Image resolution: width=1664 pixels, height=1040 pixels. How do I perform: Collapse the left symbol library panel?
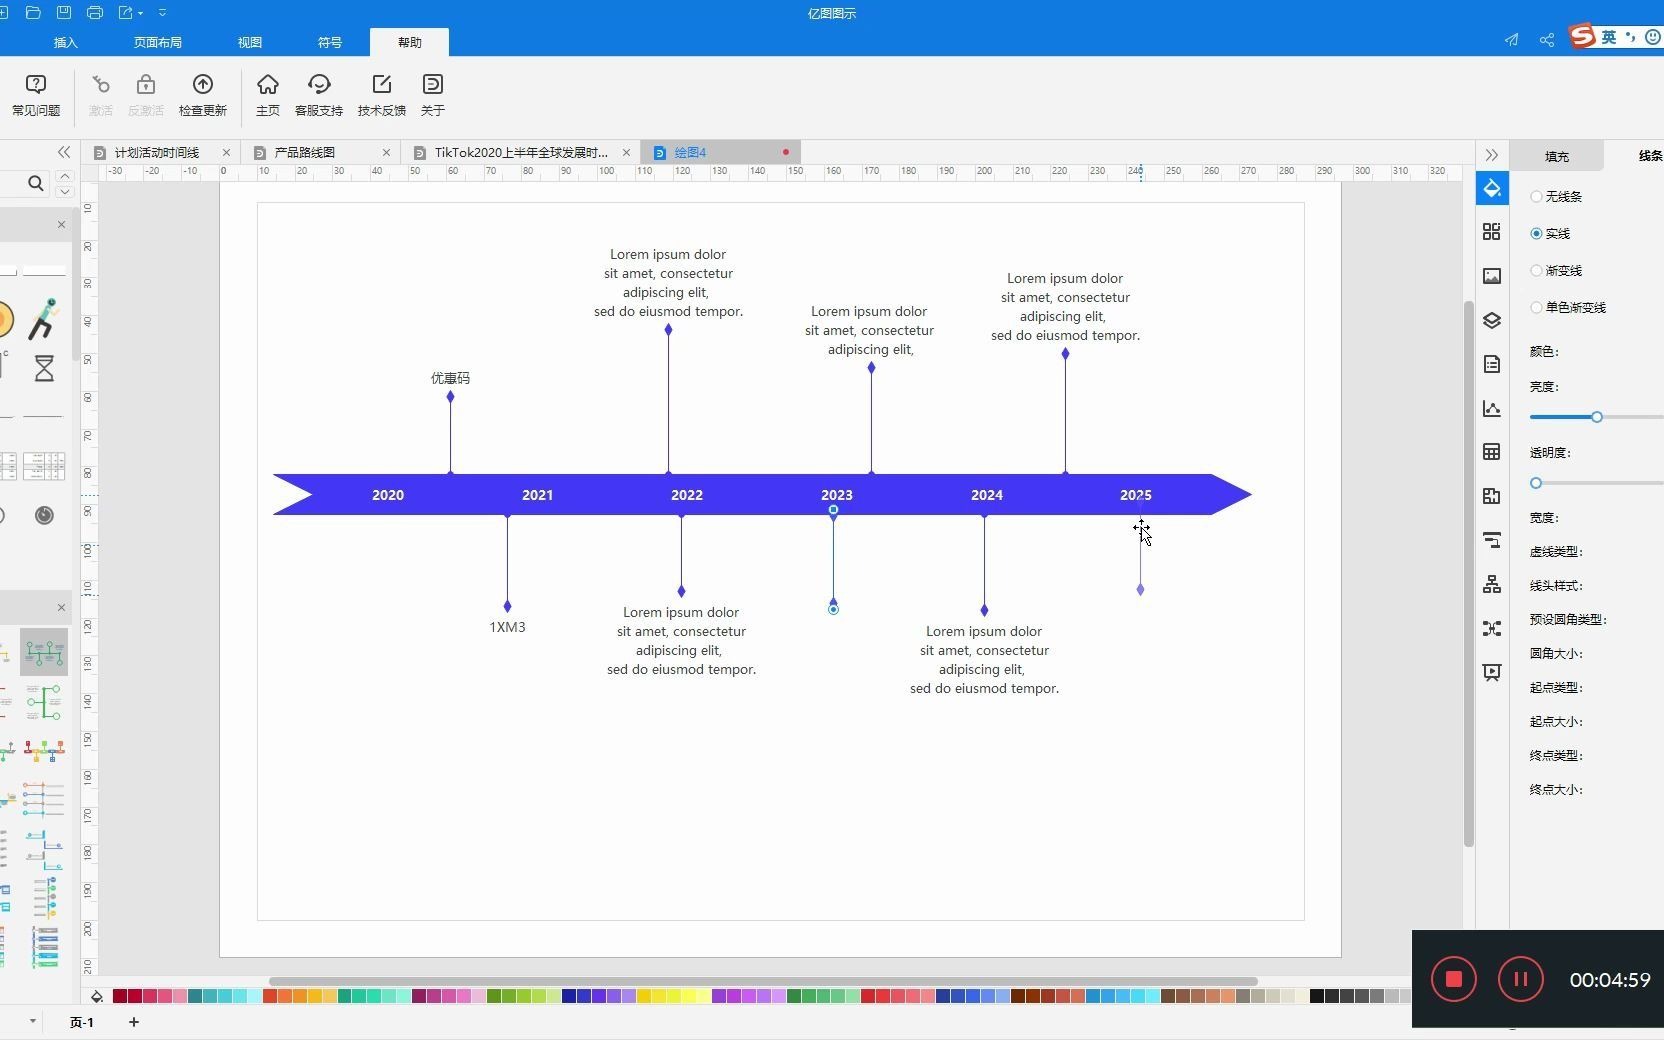[x=64, y=152]
